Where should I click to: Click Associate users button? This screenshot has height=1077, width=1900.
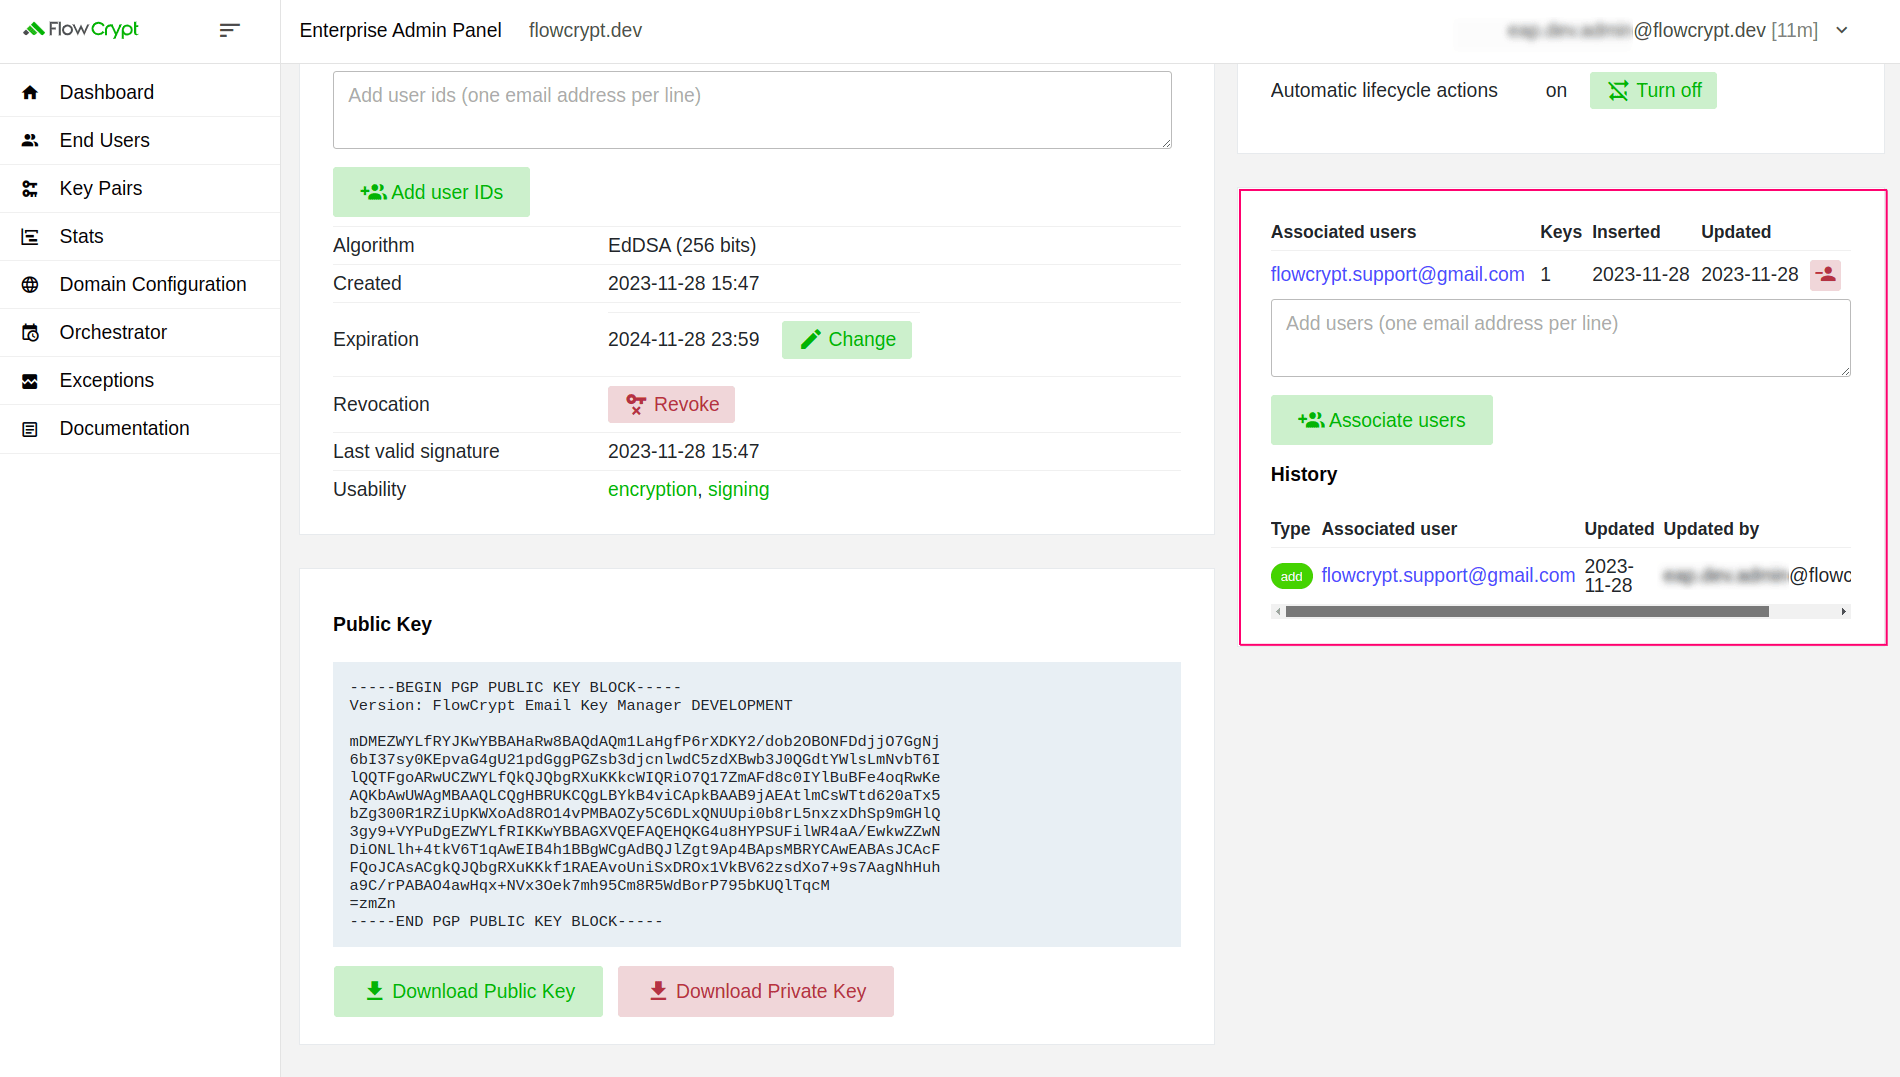pos(1381,420)
